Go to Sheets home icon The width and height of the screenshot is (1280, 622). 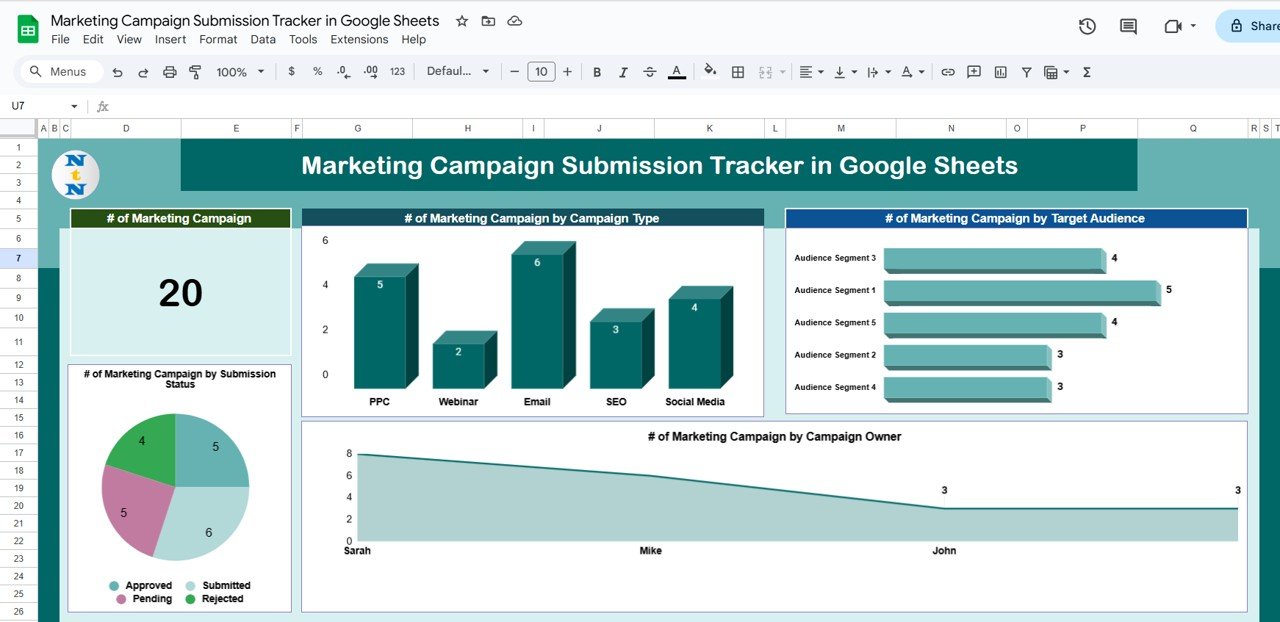(28, 29)
